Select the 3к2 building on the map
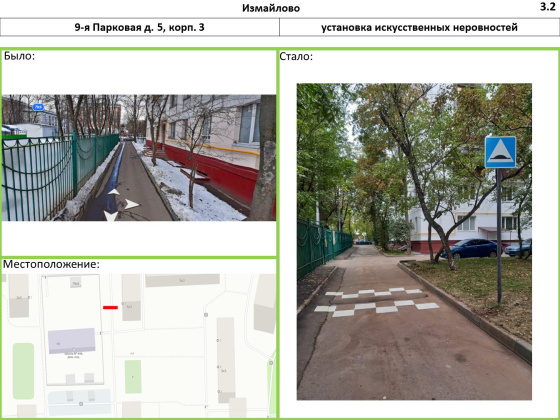560x420 pixels. point(182,280)
